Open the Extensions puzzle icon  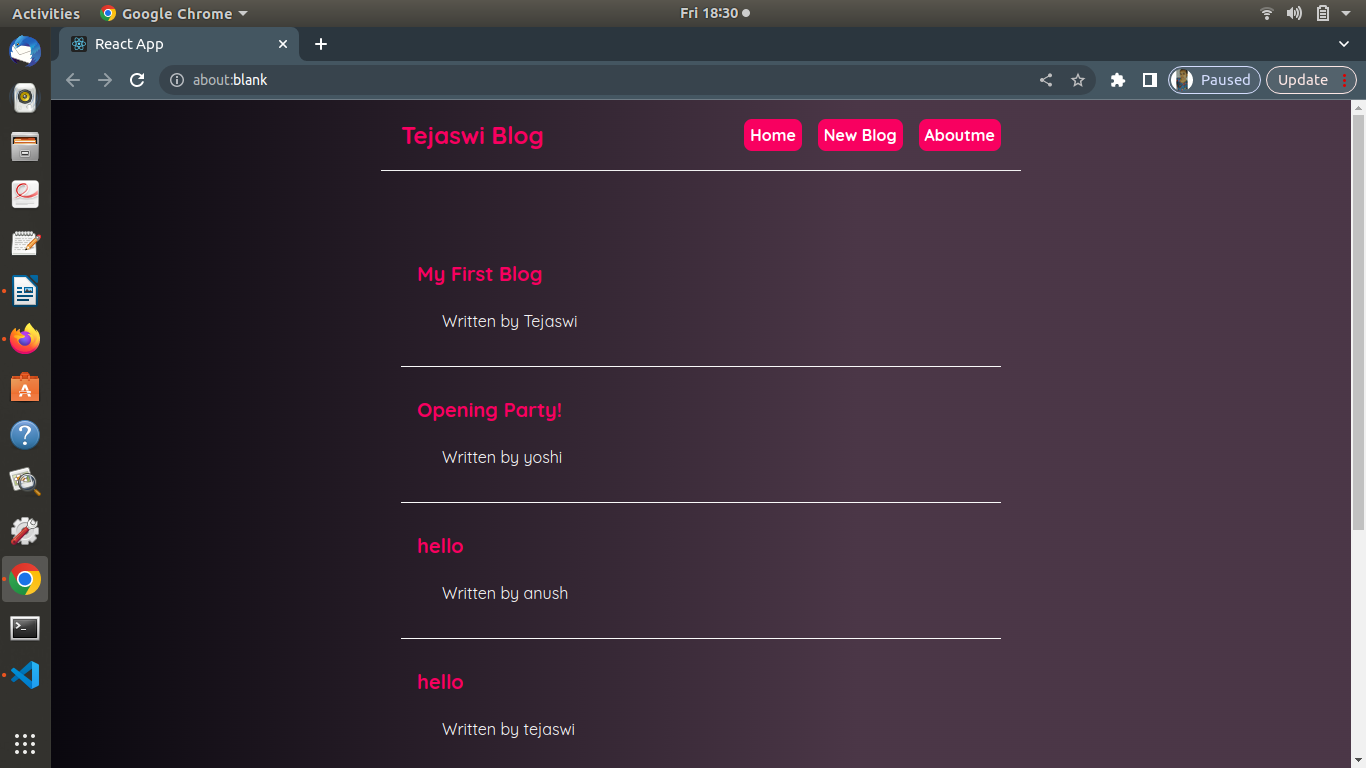pyautogui.click(x=1118, y=80)
